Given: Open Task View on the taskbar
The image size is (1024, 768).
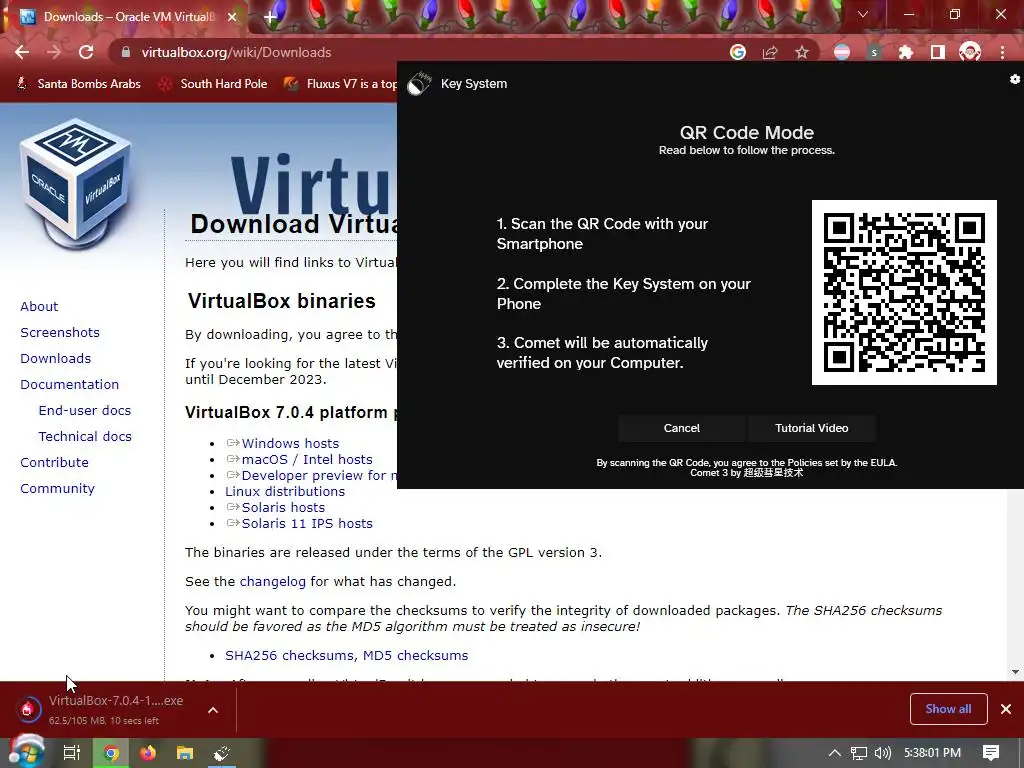Looking at the screenshot, I should tap(71, 753).
